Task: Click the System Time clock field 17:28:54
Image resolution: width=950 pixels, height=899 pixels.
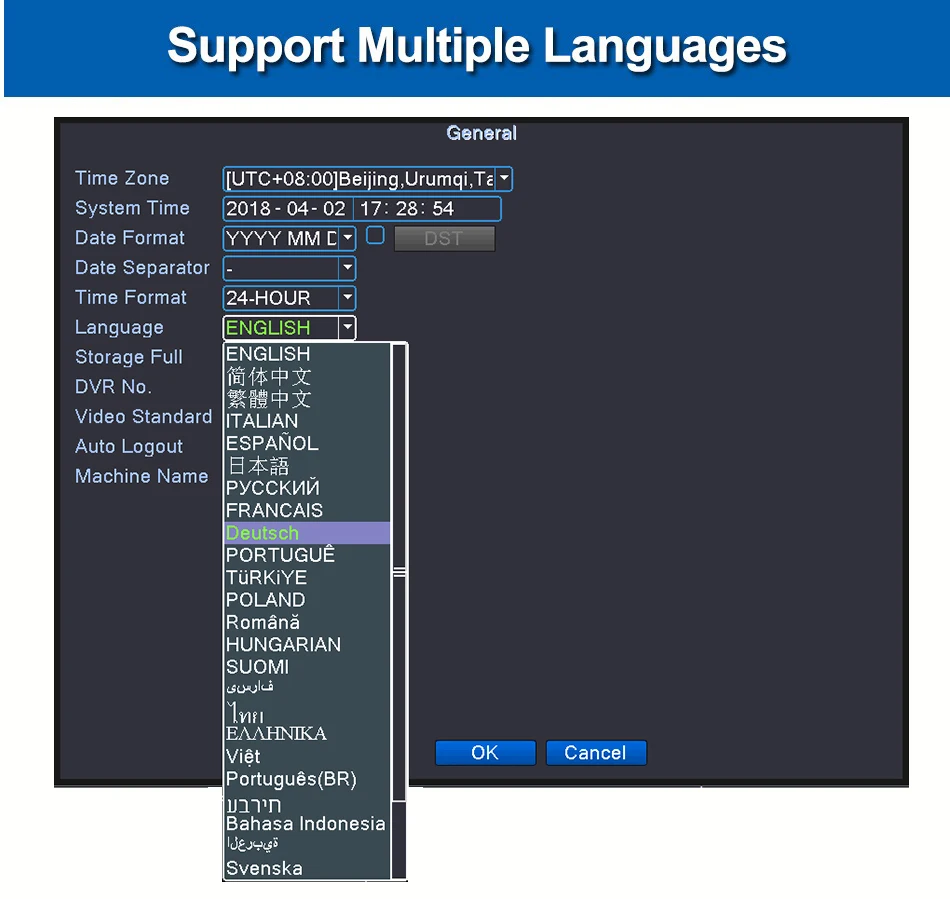Action: click(427, 208)
